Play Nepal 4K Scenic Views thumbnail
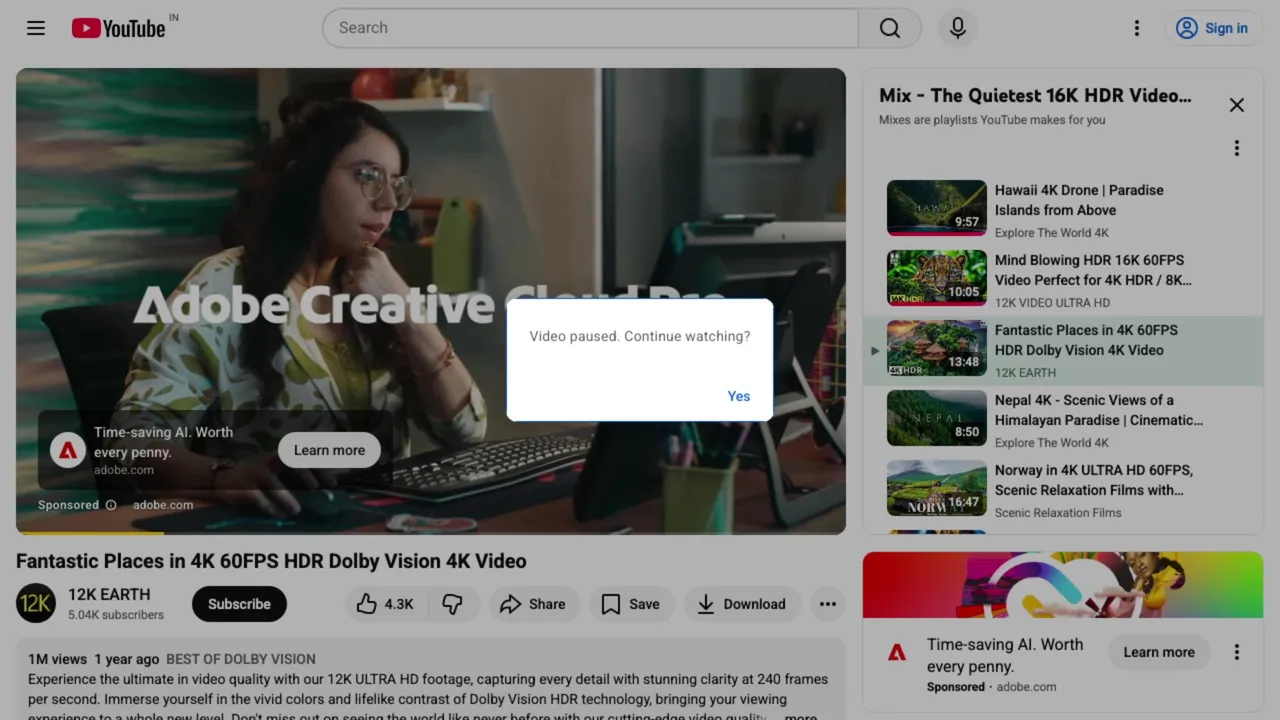 937,418
